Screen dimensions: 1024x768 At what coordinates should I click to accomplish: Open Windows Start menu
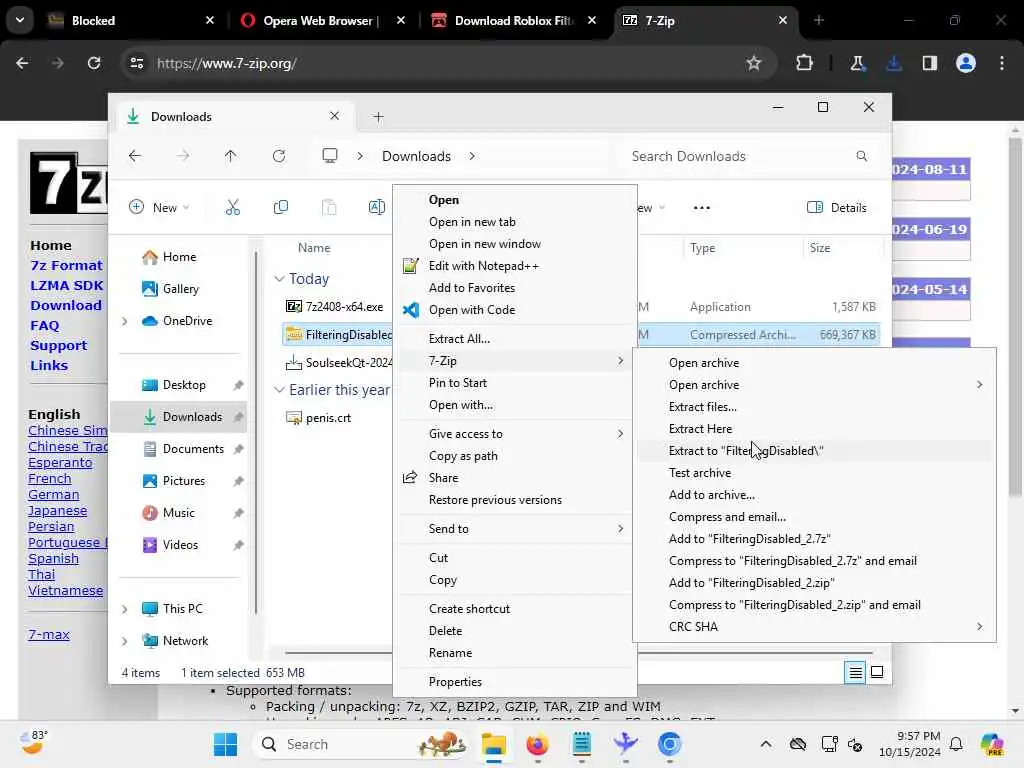226,744
